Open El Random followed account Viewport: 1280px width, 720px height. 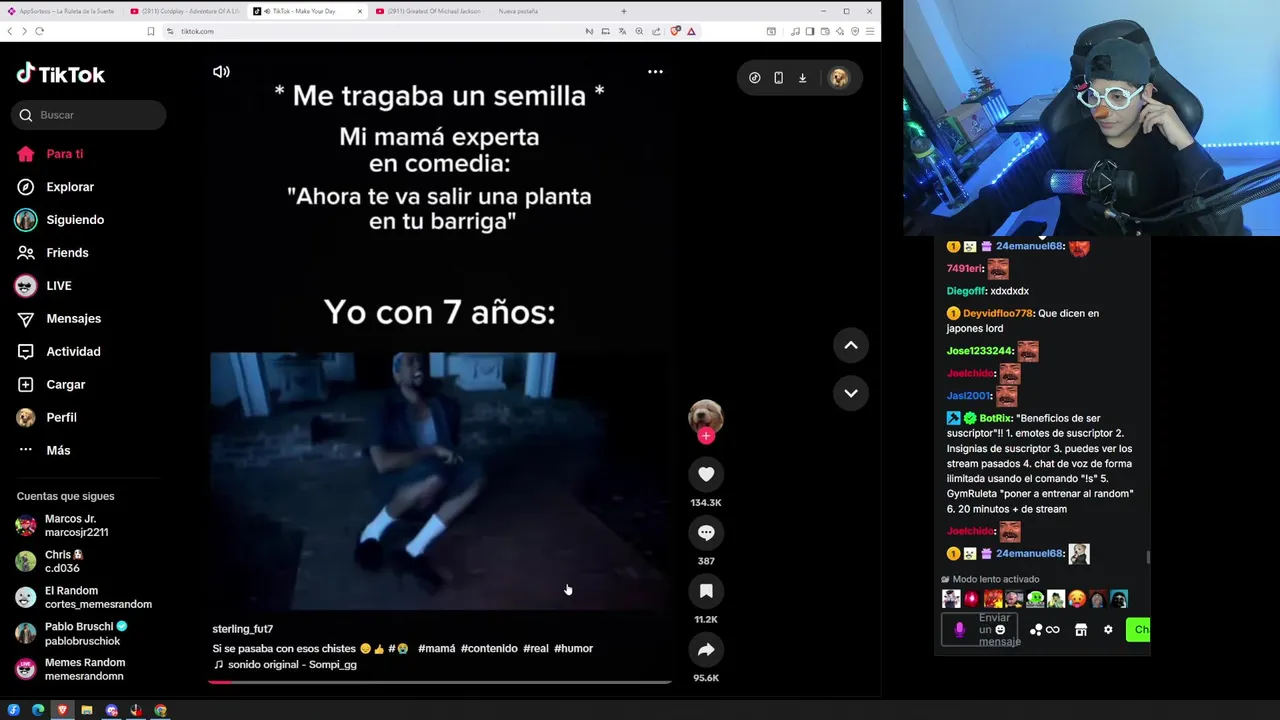[84, 598]
